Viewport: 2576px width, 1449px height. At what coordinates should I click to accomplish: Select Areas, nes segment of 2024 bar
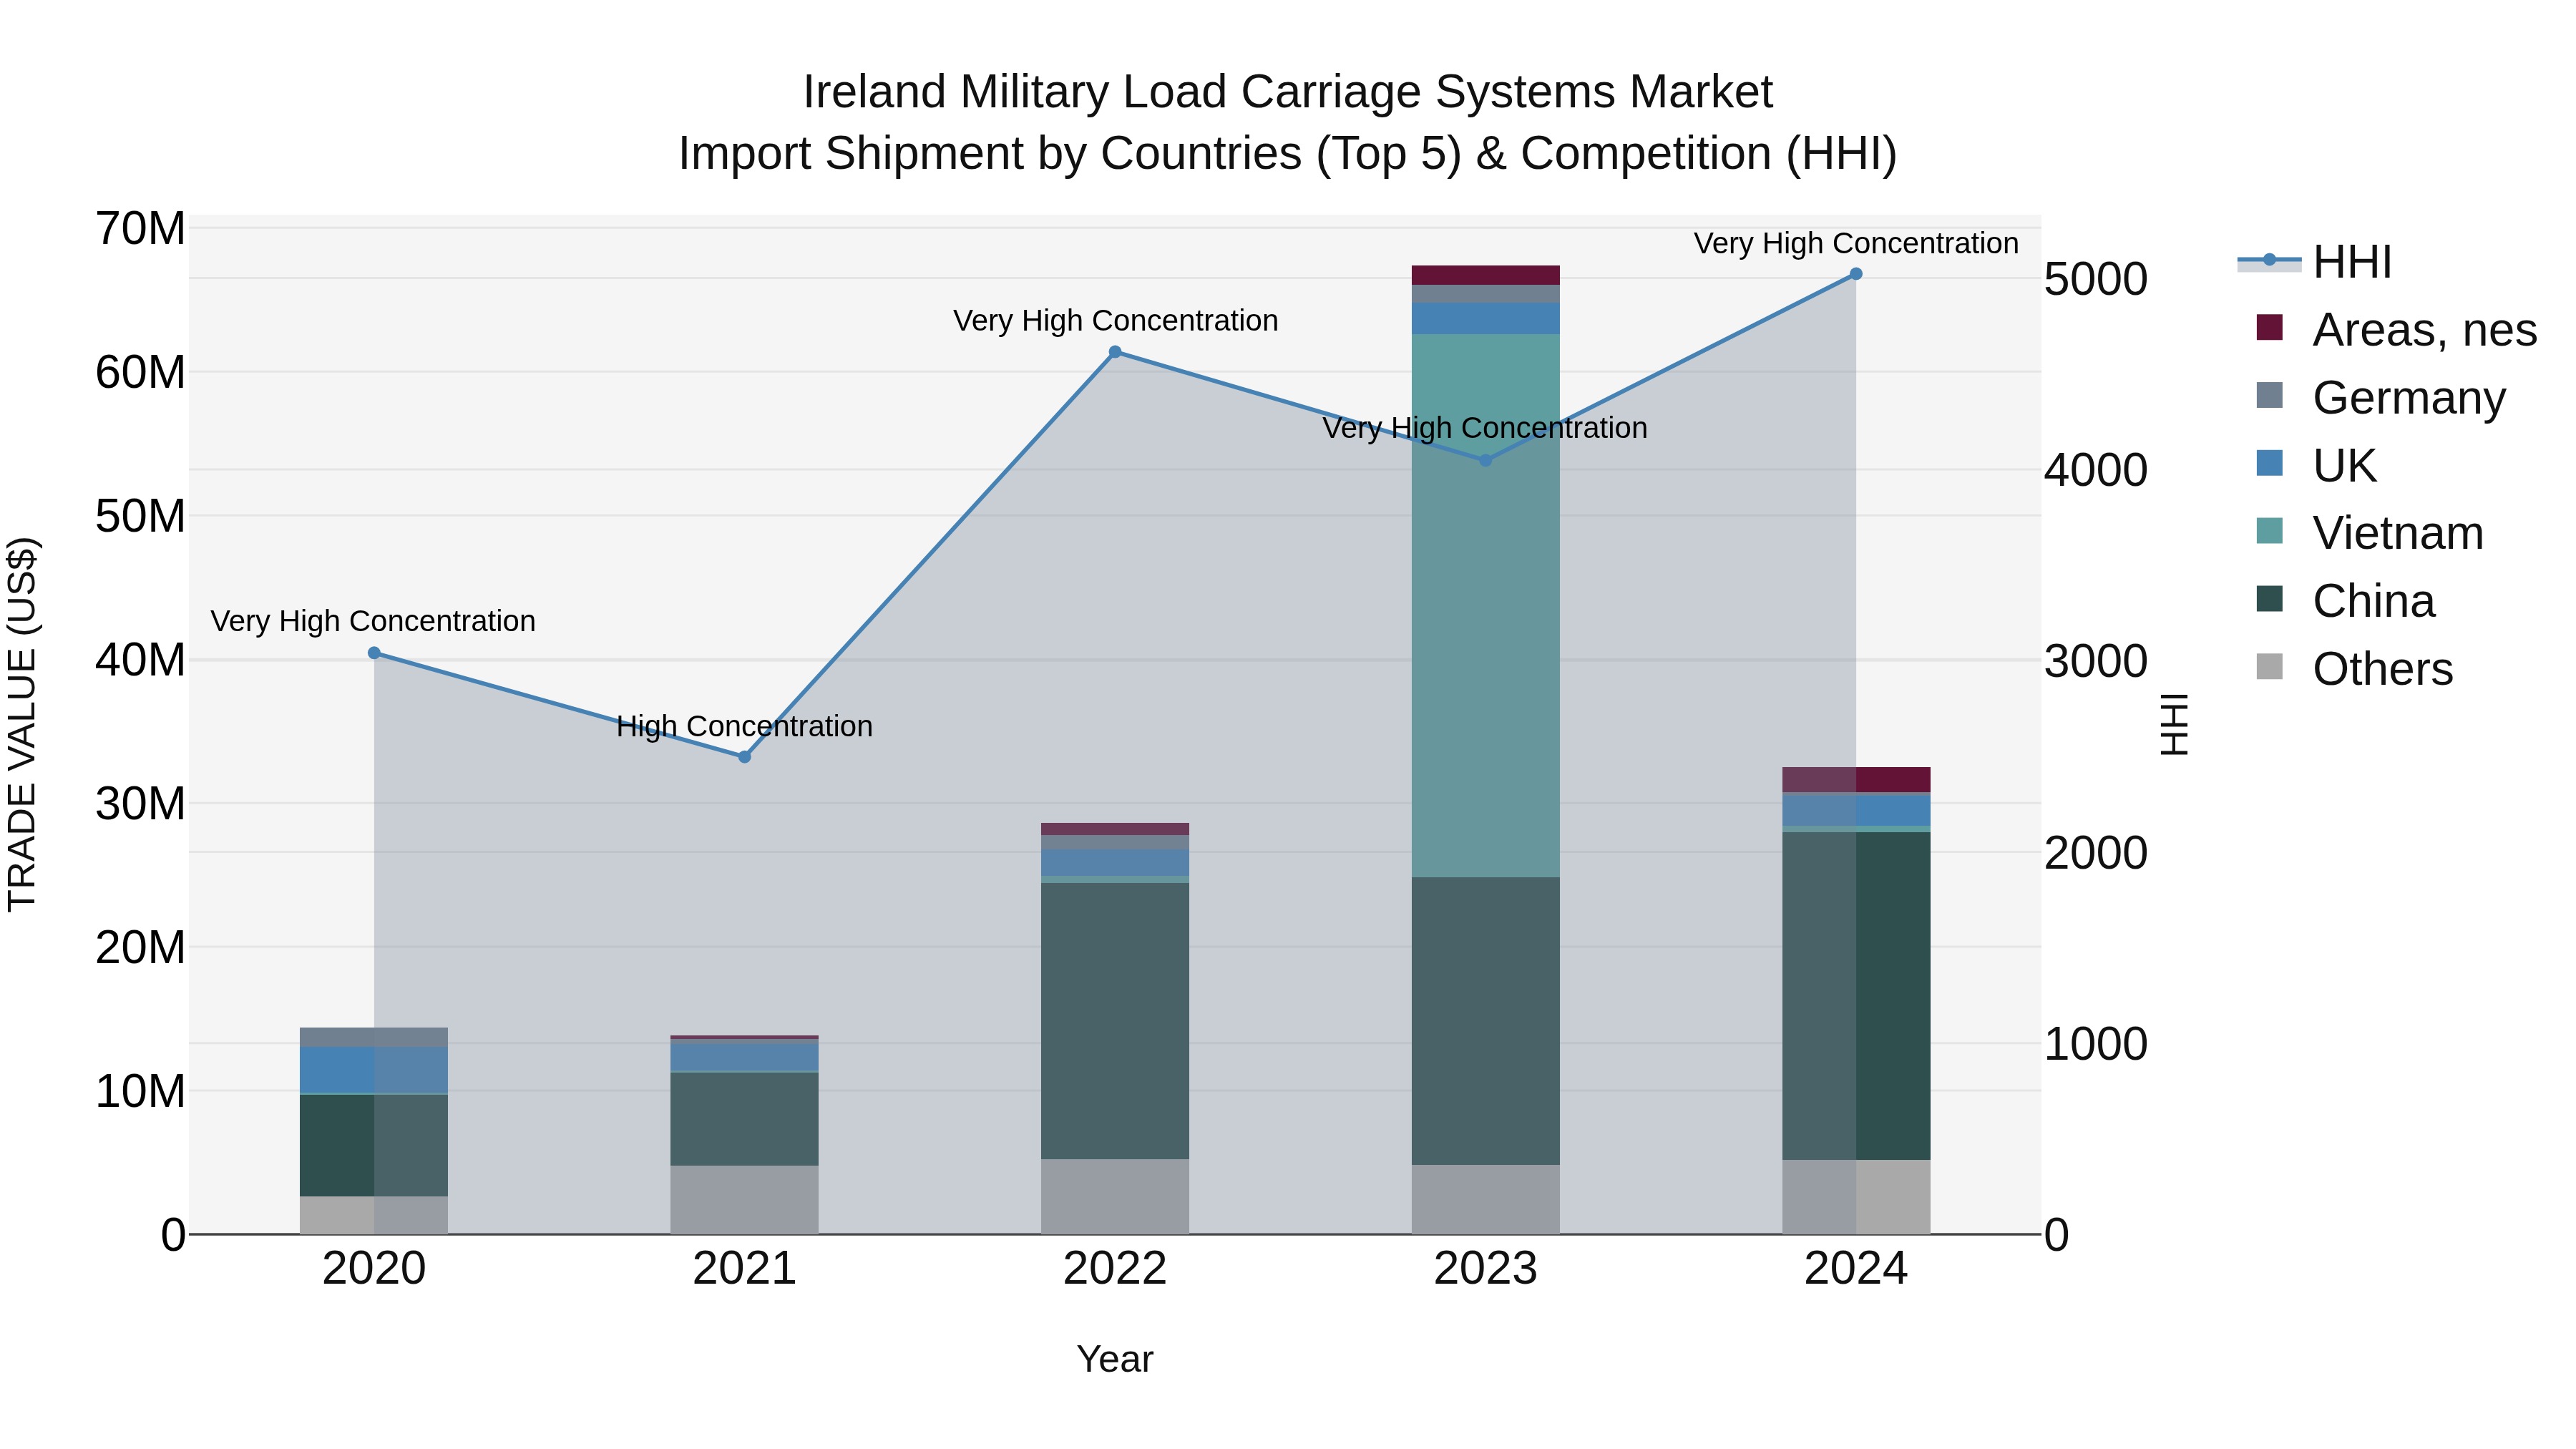1856,780
